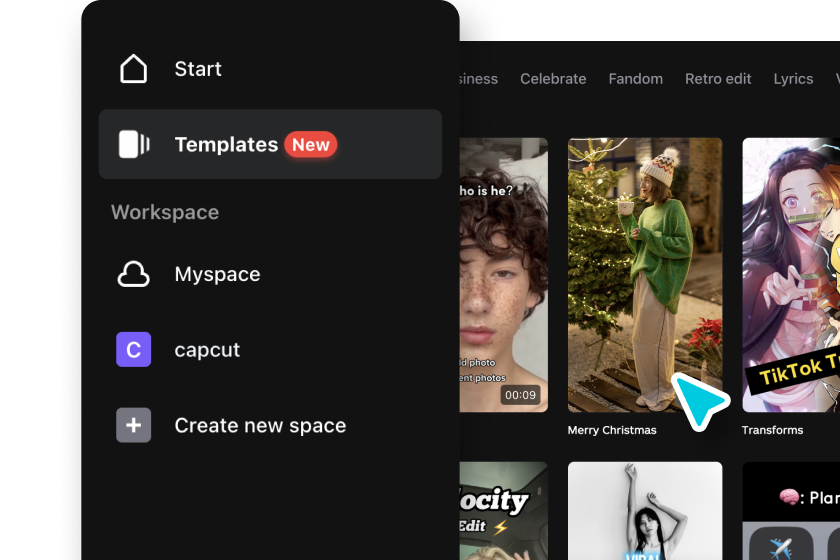Image resolution: width=840 pixels, height=560 pixels.
Task: Open the Merry Christmas template thumbnail
Action: (645, 275)
